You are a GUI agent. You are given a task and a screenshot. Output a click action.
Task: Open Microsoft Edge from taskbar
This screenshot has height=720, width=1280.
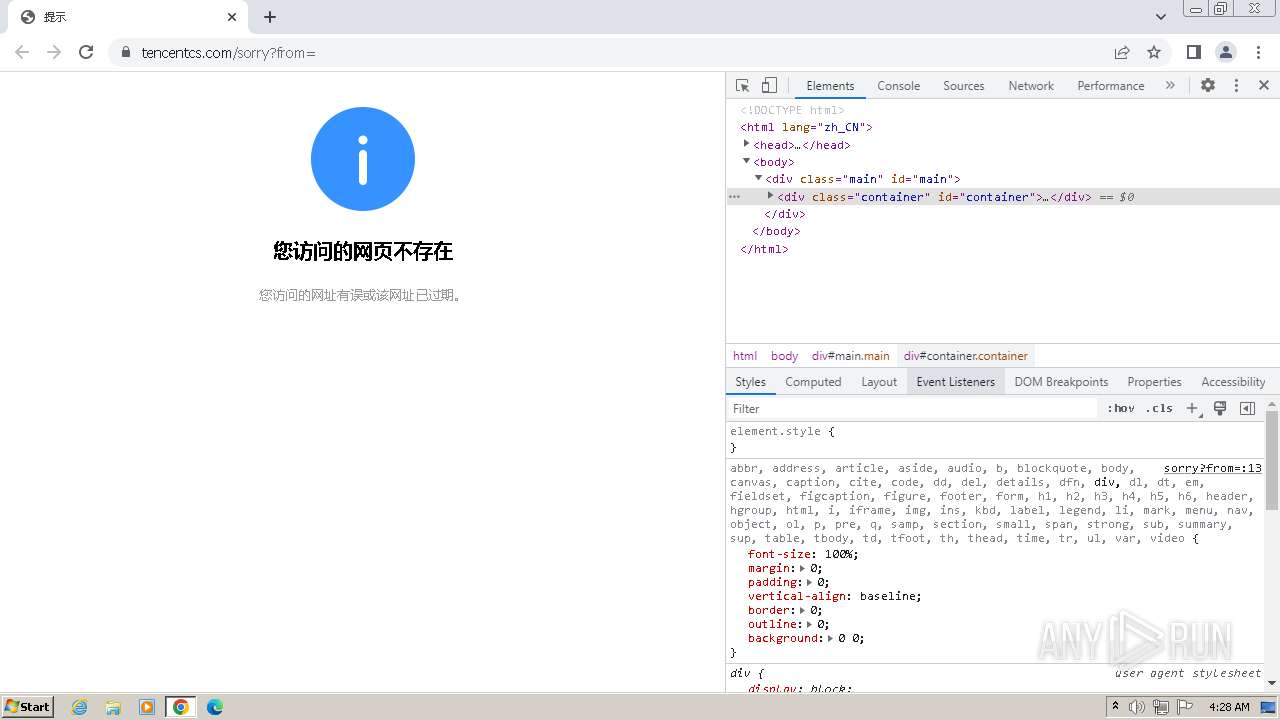pyautogui.click(x=214, y=707)
